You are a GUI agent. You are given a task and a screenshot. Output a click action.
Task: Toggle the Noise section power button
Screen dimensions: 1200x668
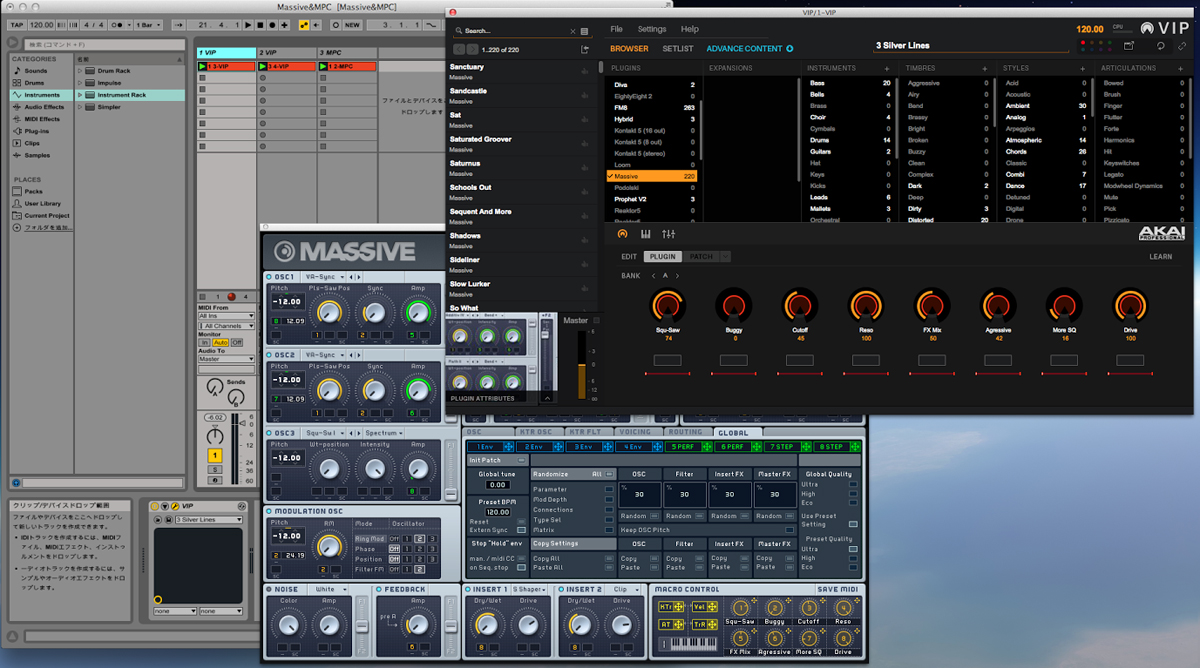pos(270,589)
